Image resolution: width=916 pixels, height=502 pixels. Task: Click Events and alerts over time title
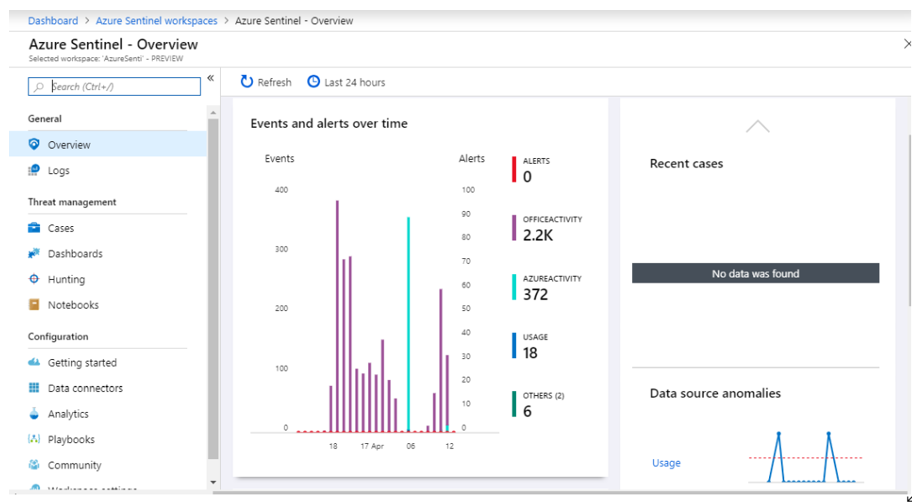coord(329,123)
